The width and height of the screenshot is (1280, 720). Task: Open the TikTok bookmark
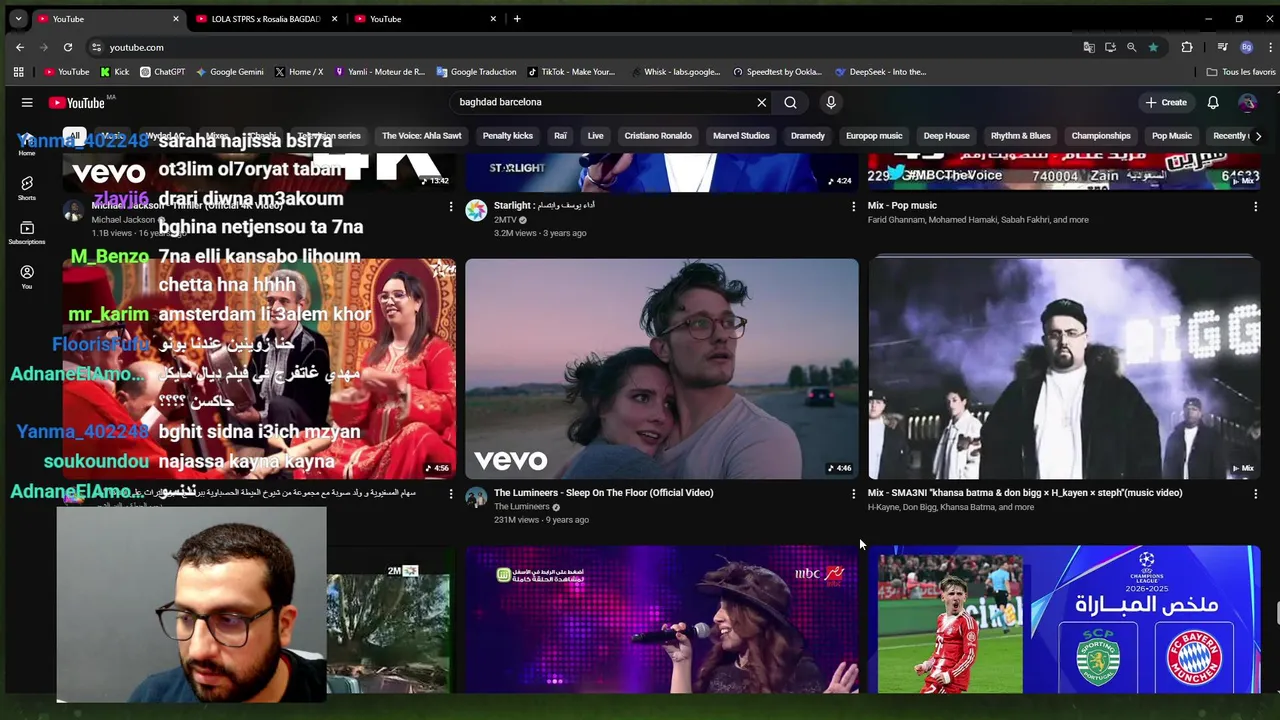click(571, 72)
